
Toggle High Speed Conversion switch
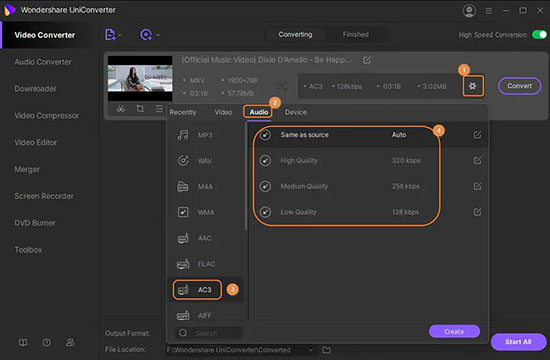[539, 35]
